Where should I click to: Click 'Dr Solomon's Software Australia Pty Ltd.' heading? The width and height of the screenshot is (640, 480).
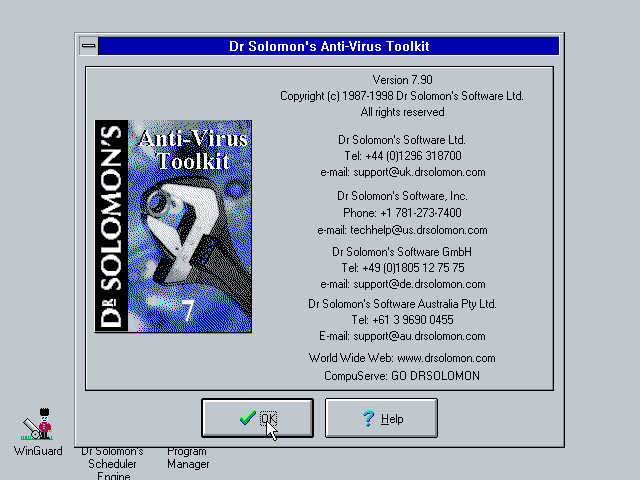[x=402, y=304]
